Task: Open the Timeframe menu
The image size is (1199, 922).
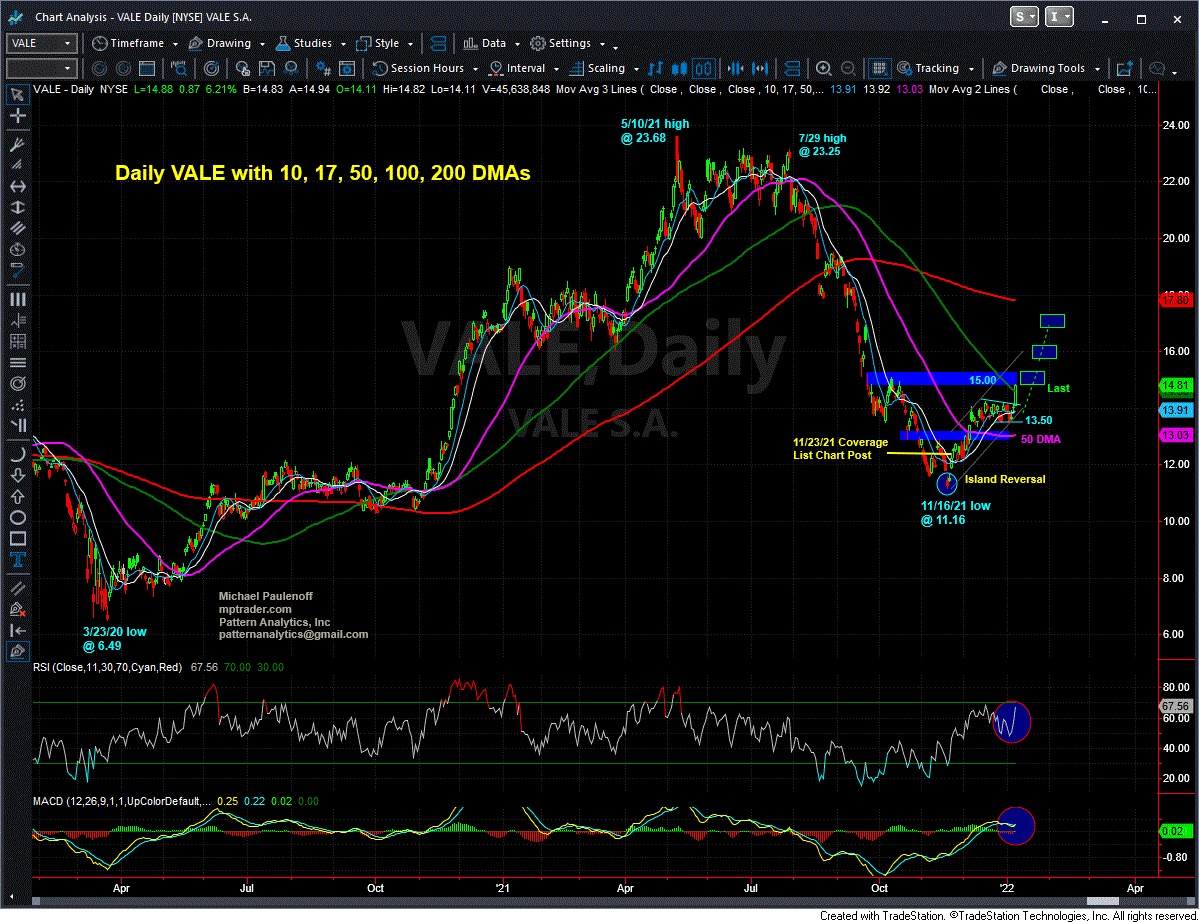Action: tap(135, 44)
